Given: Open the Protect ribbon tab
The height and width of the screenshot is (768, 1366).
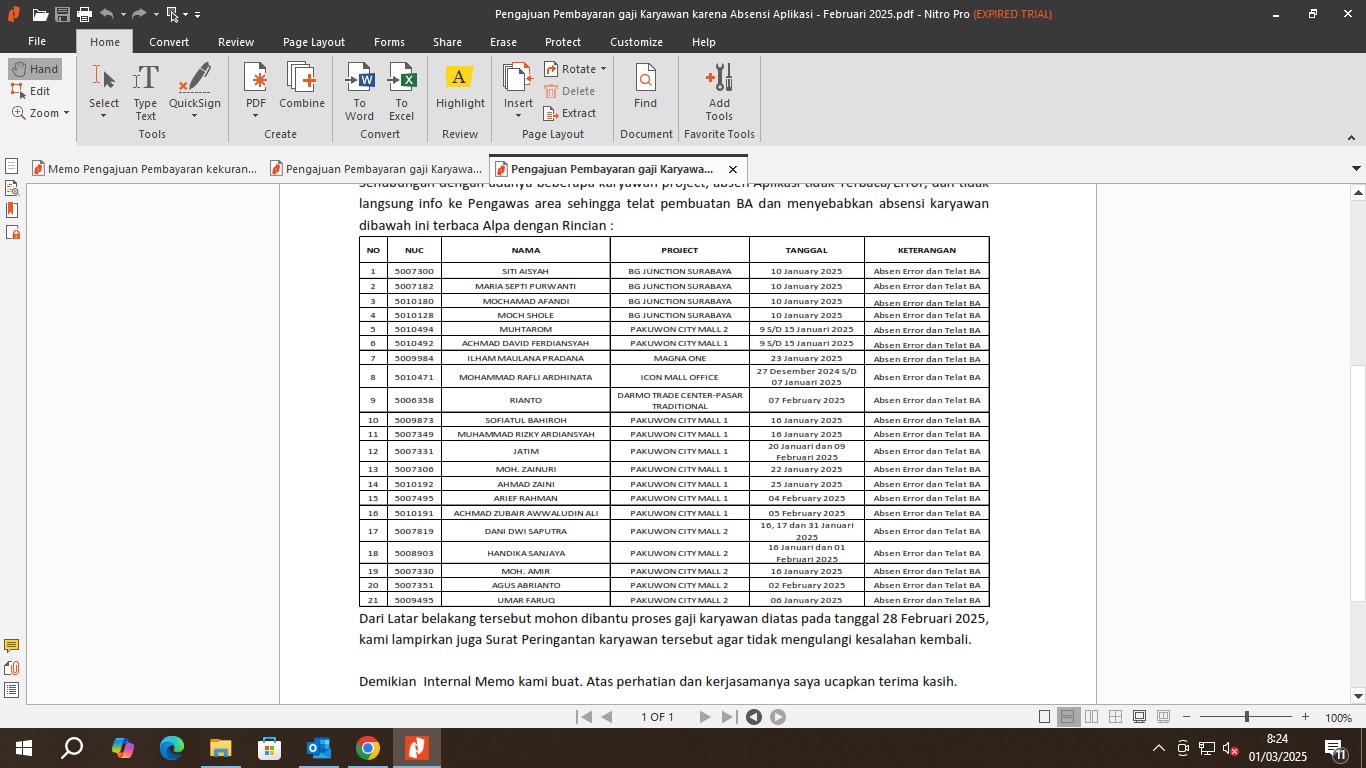Looking at the screenshot, I should tap(563, 42).
